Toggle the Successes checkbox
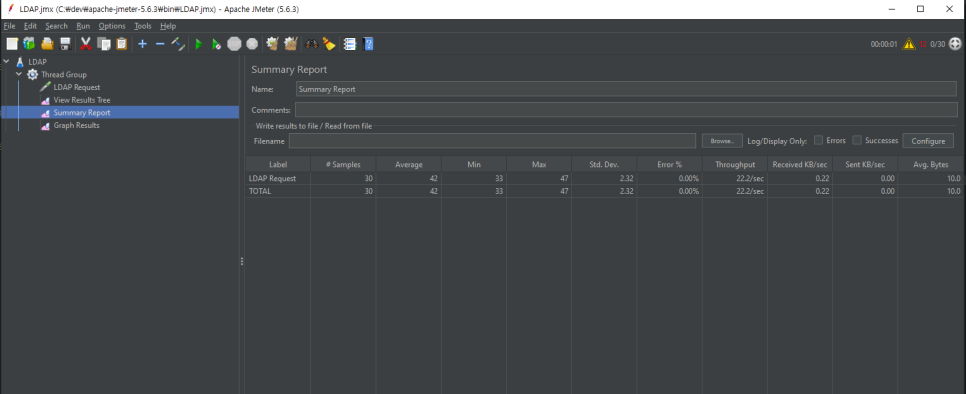 [x=857, y=140]
